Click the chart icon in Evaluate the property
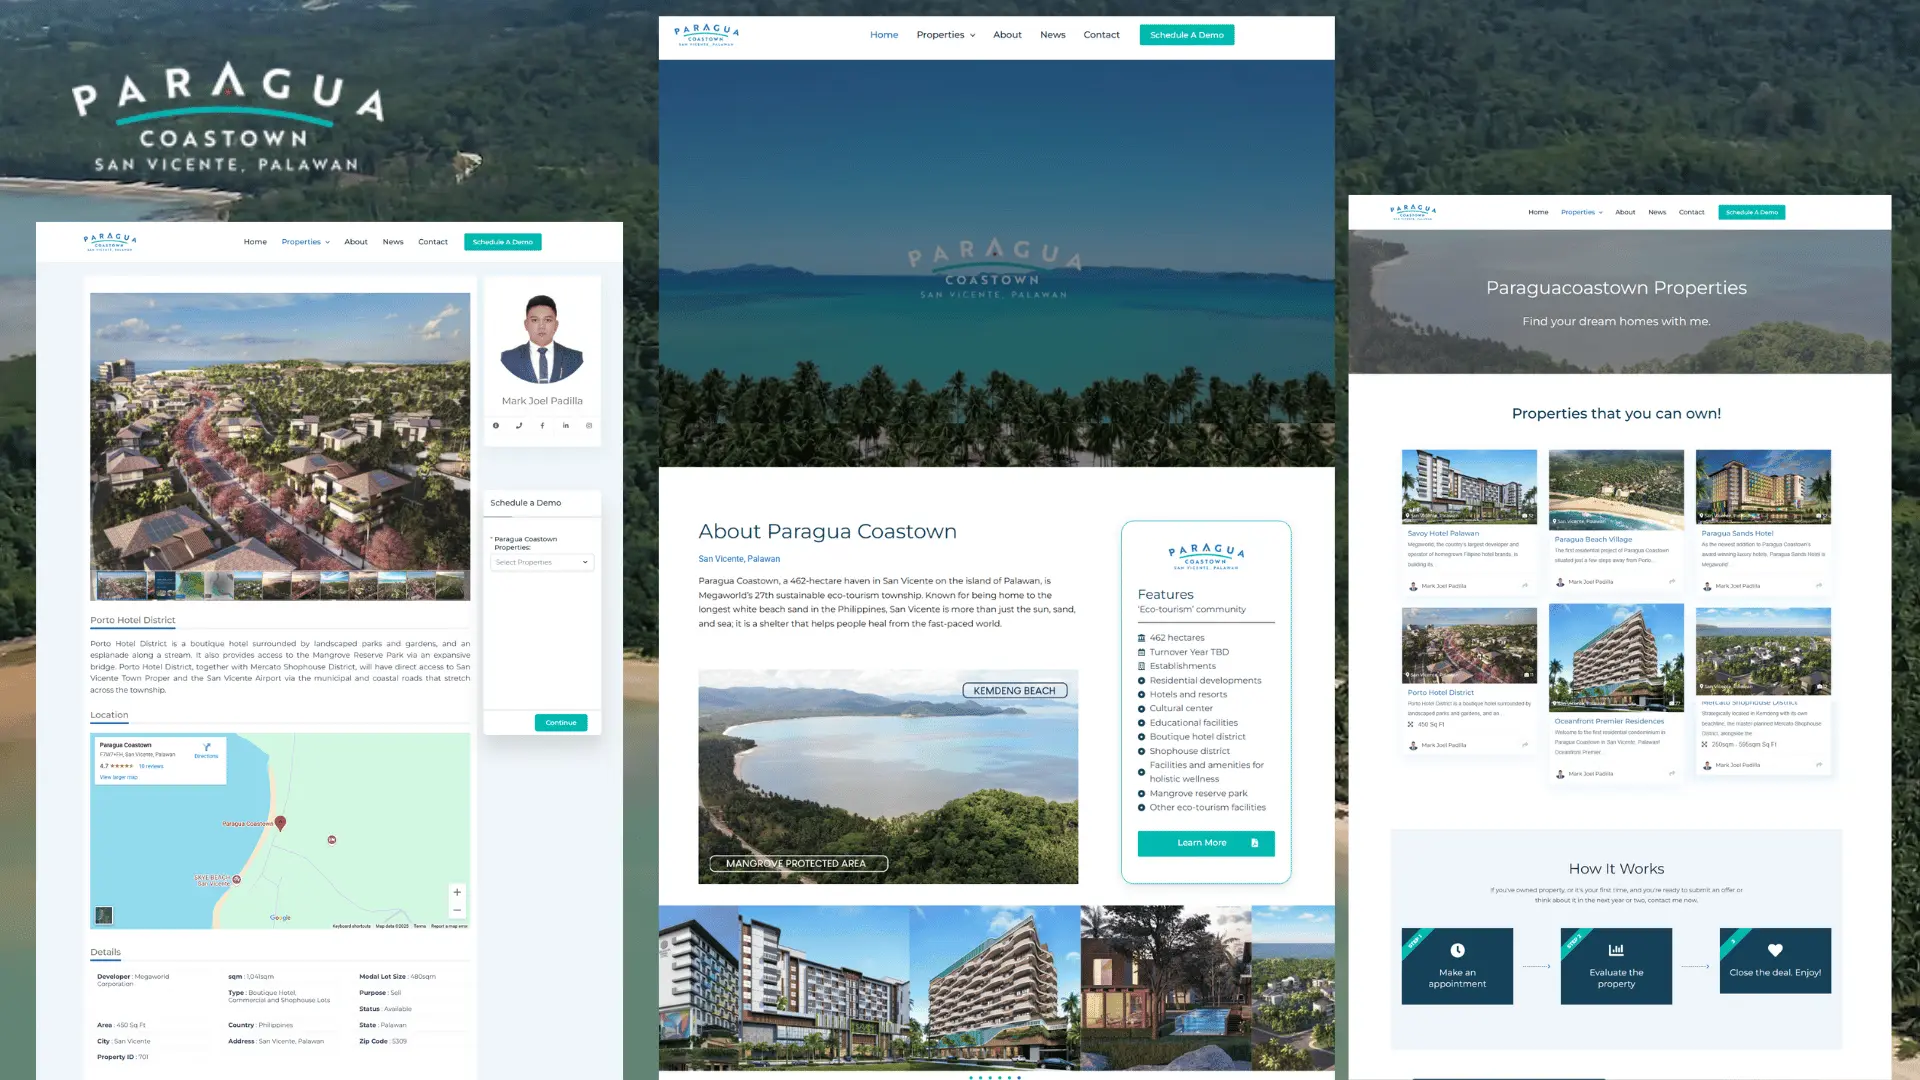1920x1080 pixels. coord(1616,950)
